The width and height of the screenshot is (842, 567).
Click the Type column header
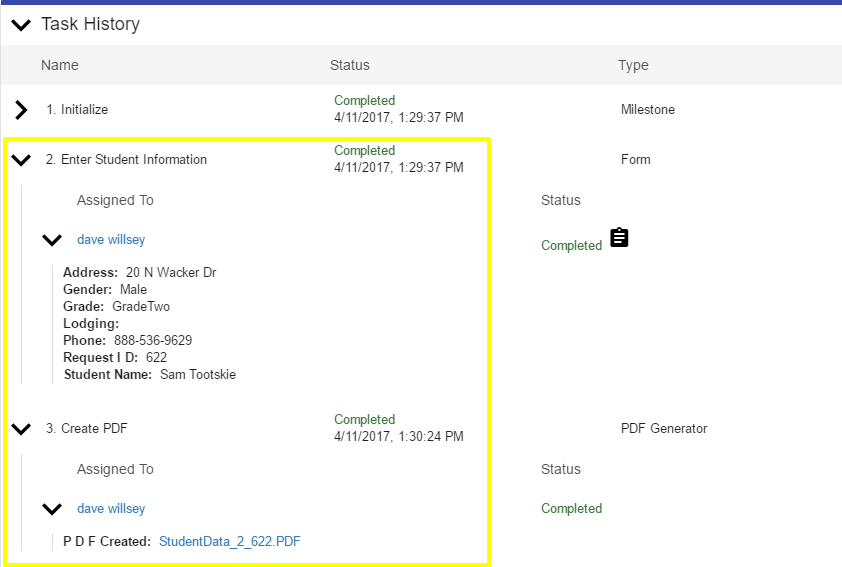pos(633,66)
